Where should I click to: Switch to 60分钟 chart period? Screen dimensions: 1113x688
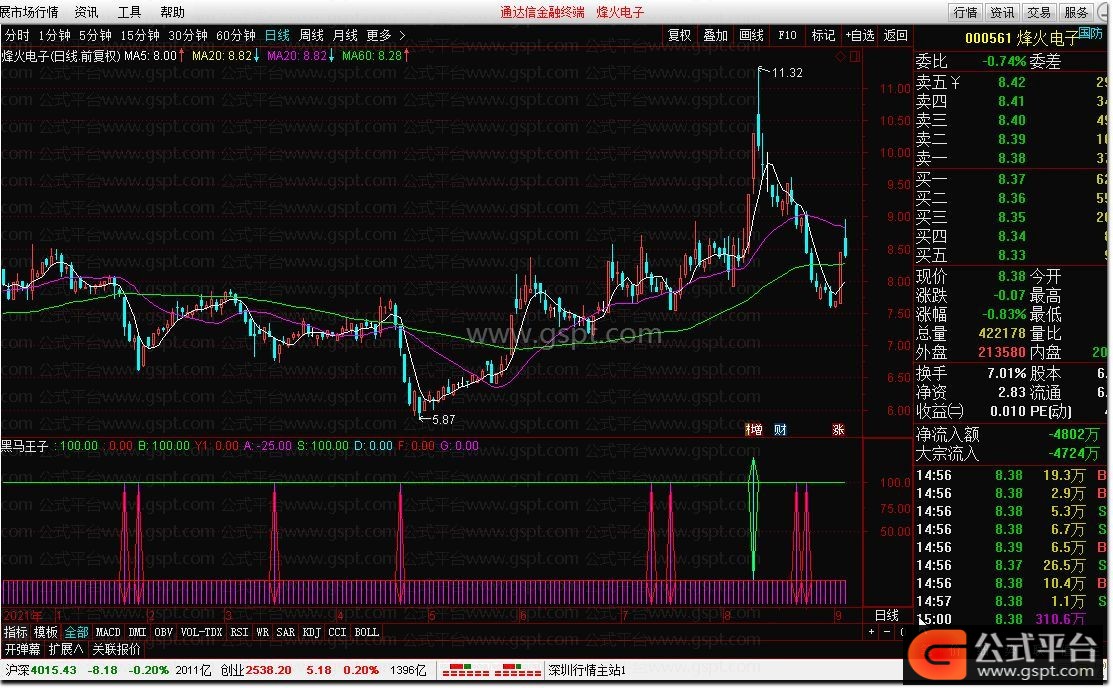(236, 35)
